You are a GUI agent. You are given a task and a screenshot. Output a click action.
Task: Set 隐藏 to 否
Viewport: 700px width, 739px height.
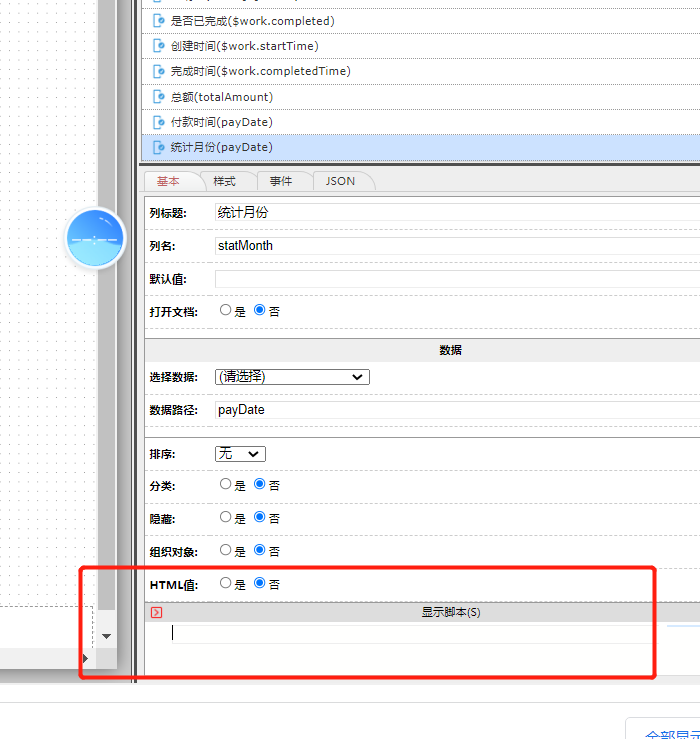[x=259, y=517]
